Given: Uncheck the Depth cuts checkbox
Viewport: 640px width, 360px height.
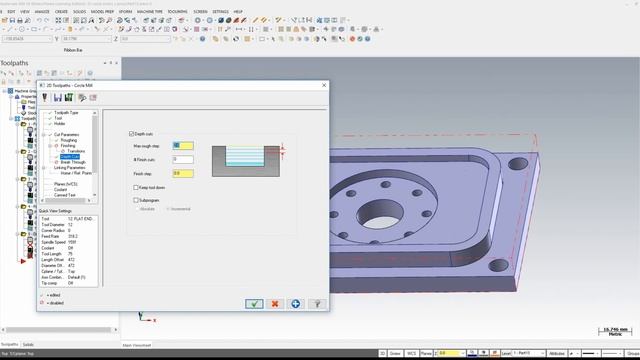Looking at the screenshot, I should point(131,134).
